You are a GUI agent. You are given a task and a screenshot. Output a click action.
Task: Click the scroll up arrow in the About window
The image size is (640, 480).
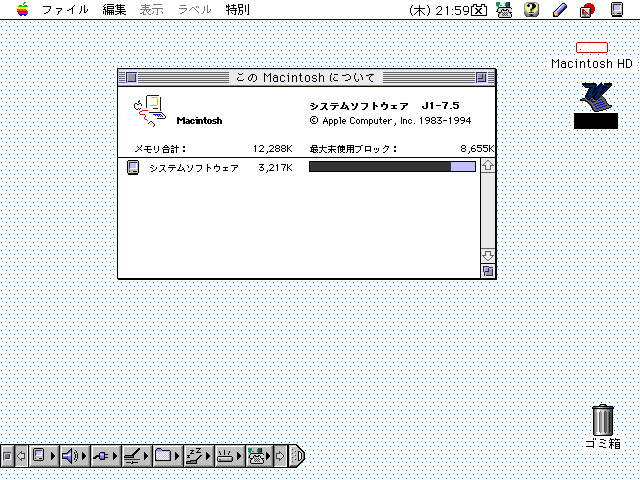click(488, 165)
